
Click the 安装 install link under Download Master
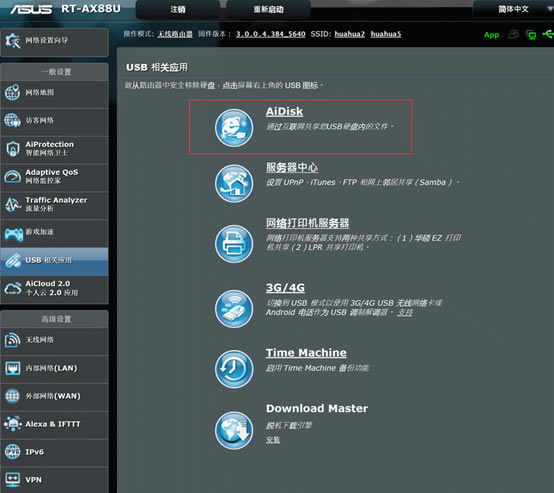click(273, 440)
